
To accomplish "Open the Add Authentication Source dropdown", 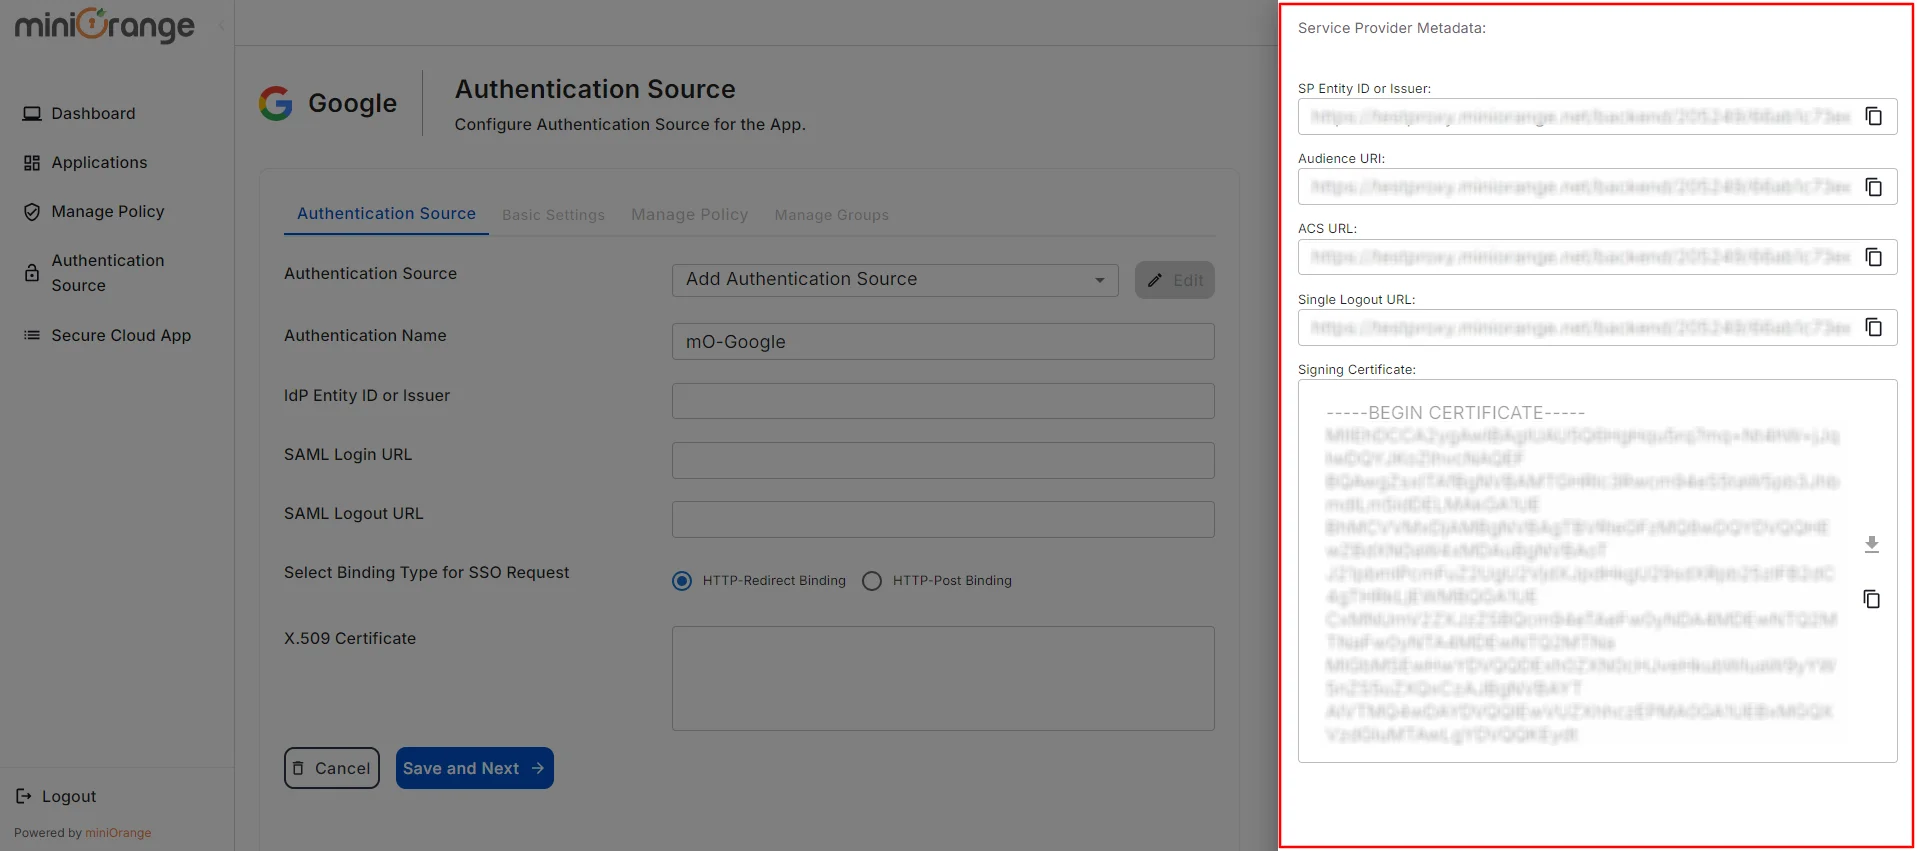I will [x=895, y=280].
